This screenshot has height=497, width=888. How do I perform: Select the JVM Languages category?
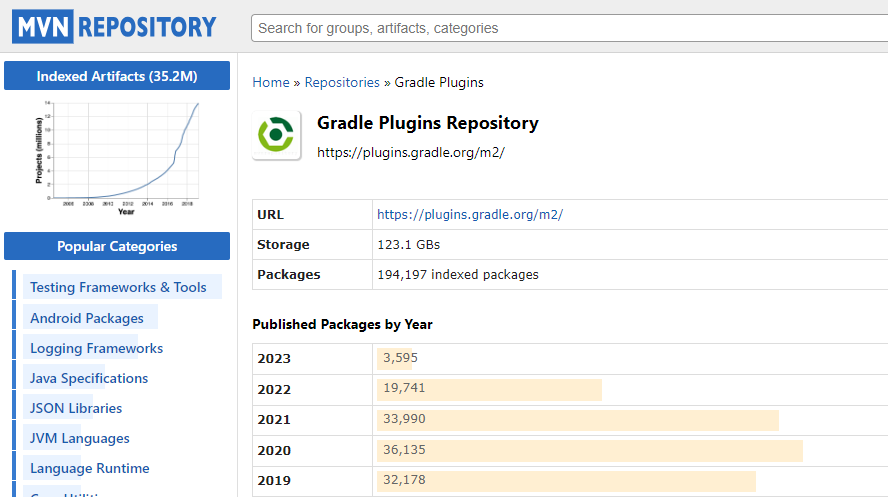coord(80,438)
